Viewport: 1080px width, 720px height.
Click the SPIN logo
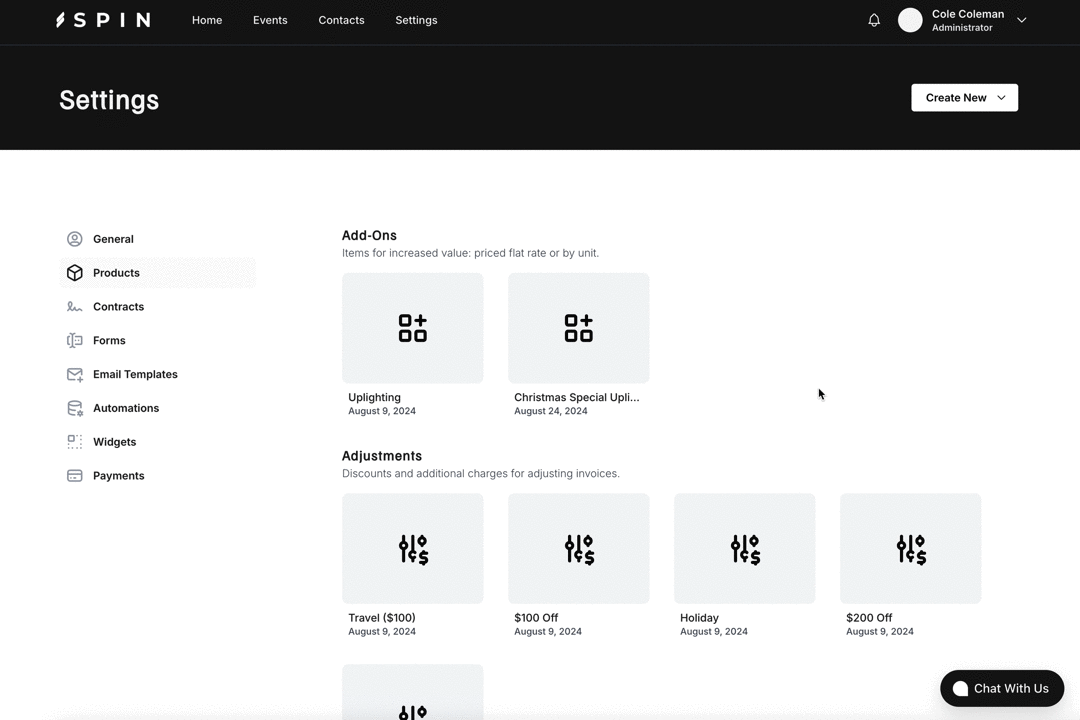click(x=103, y=20)
